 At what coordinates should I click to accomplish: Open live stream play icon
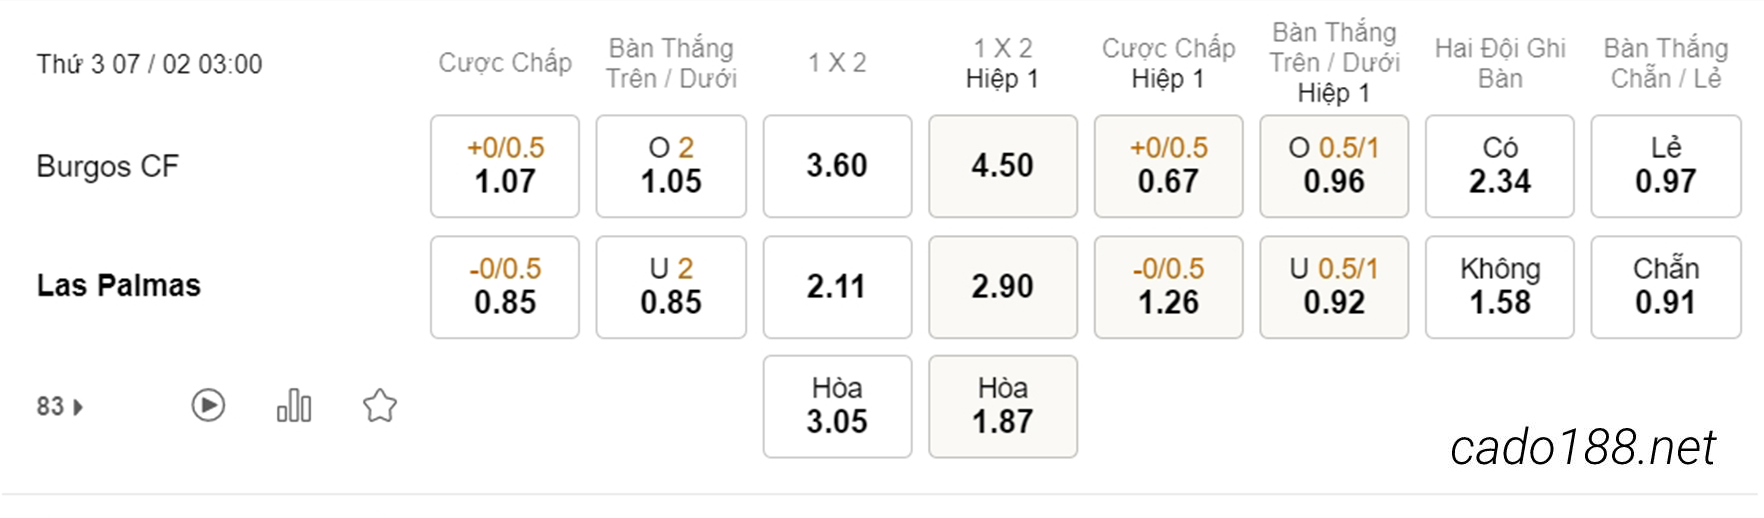pos(208,405)
